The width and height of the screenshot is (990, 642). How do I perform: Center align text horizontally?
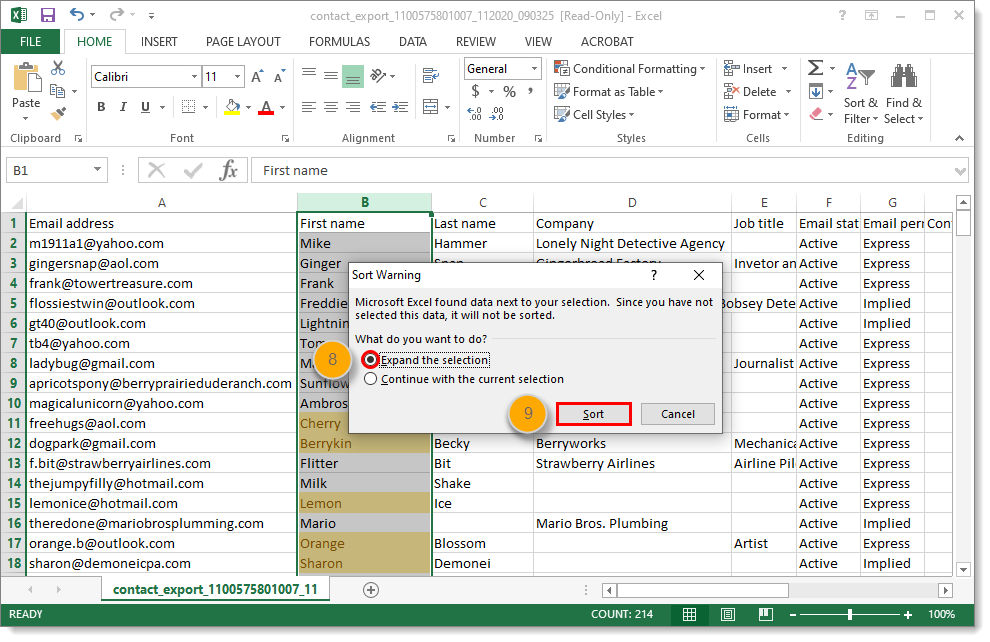(x=331, y=107)
